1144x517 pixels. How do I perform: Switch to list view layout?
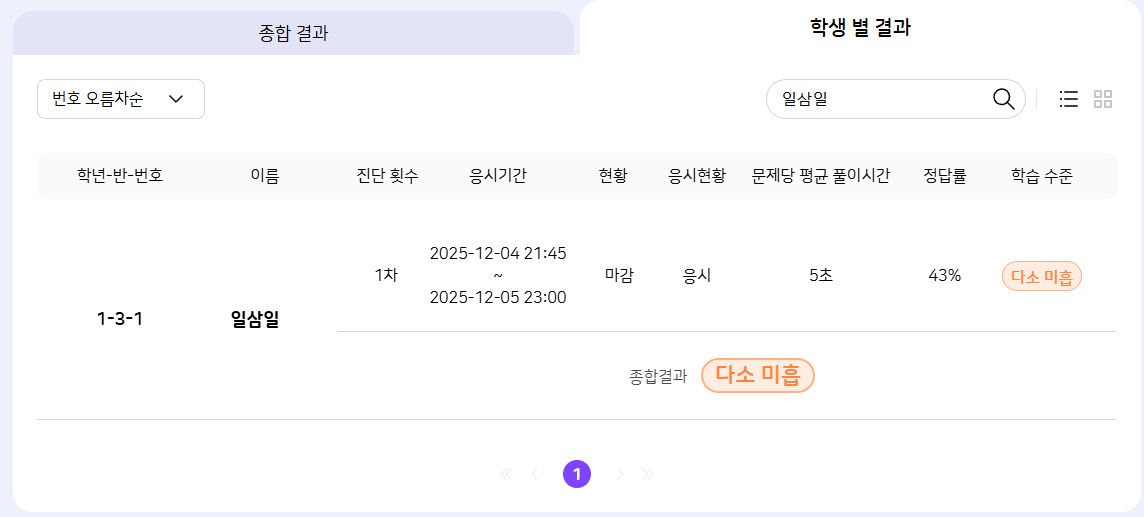point(1069,99)
